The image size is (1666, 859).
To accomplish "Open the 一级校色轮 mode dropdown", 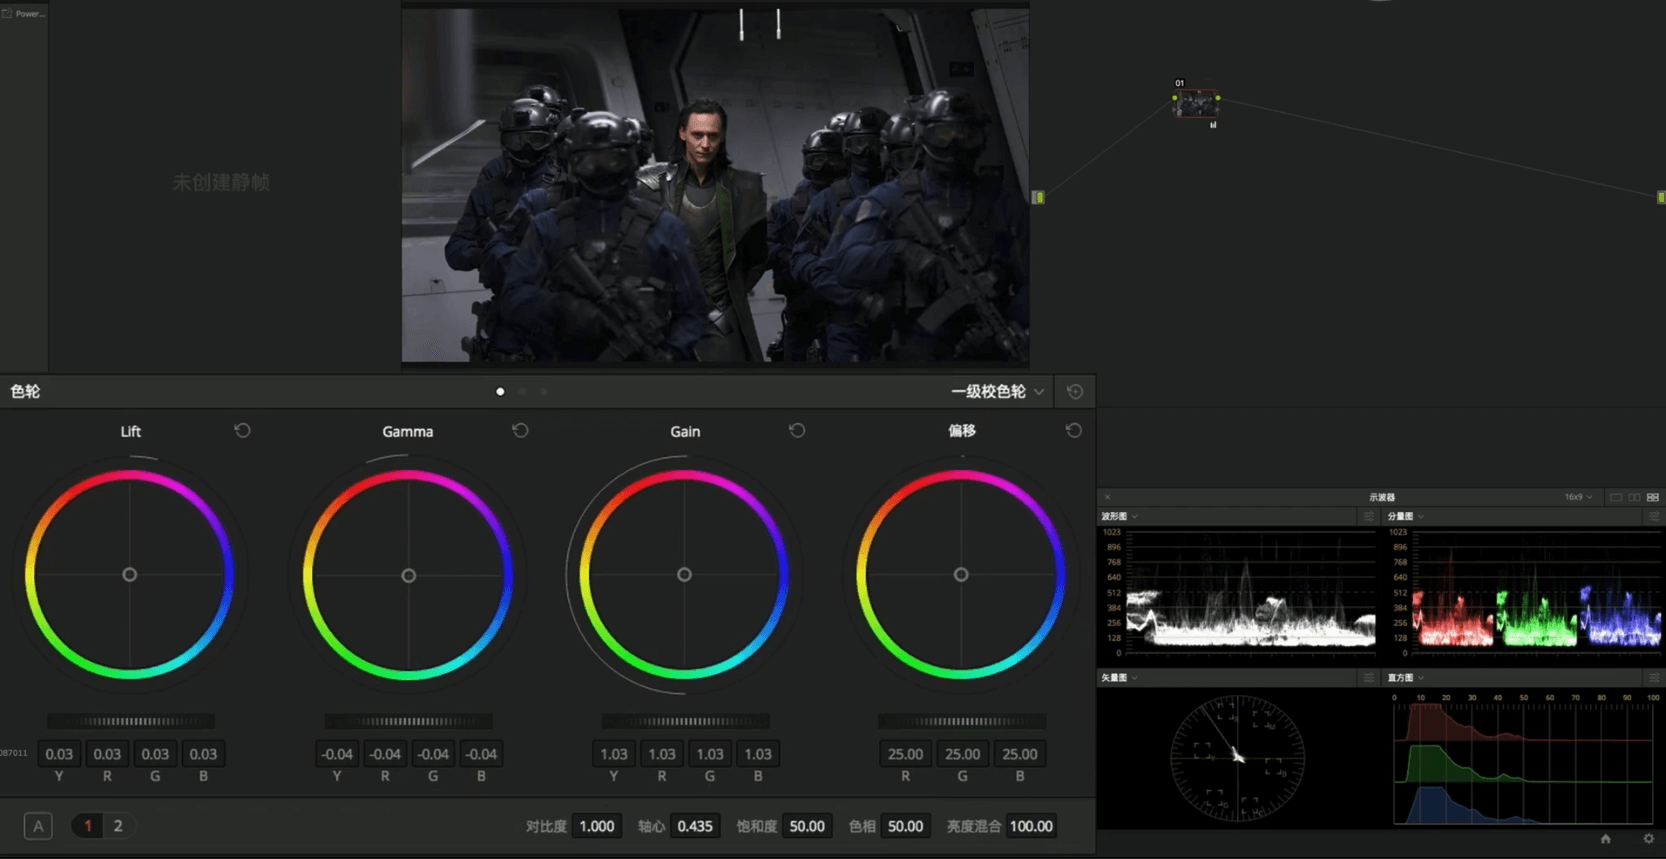I will coord(997,392).
